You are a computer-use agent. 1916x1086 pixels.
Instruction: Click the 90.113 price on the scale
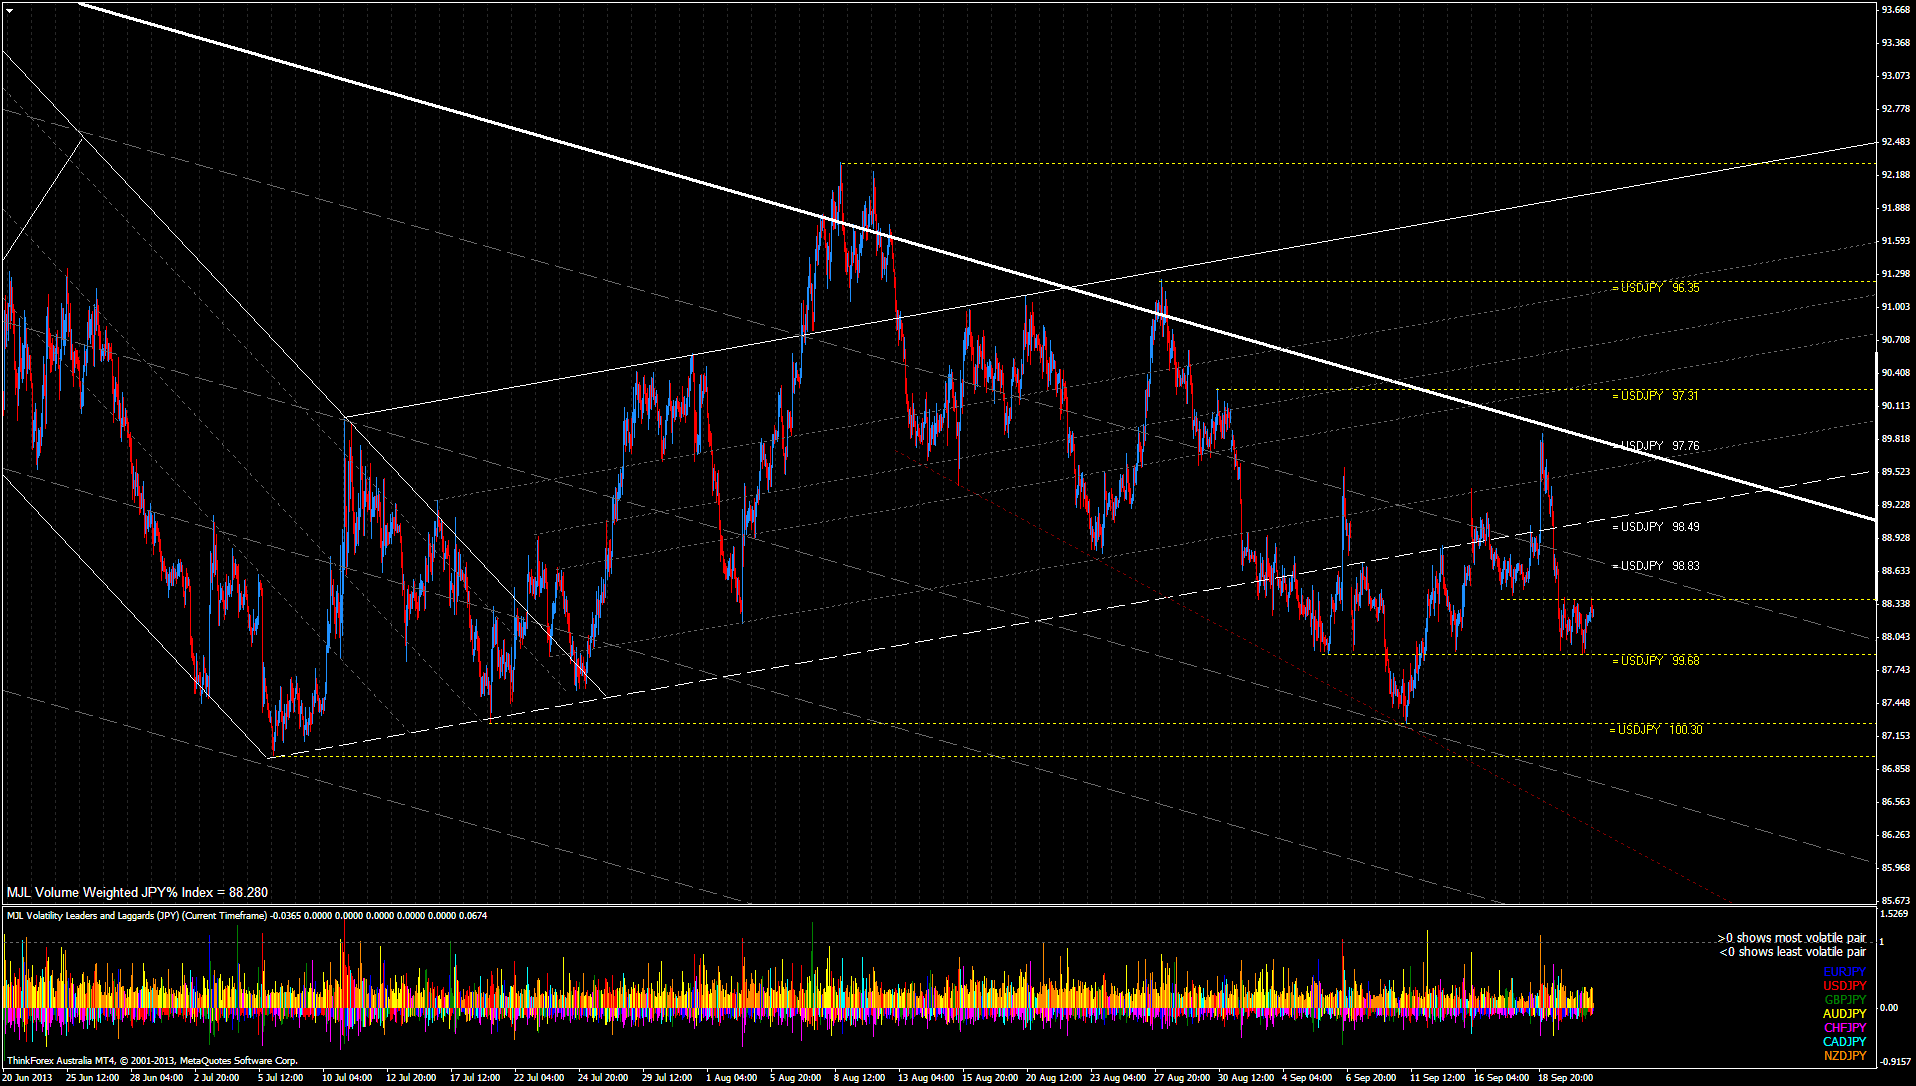(x=1896, y=406)
